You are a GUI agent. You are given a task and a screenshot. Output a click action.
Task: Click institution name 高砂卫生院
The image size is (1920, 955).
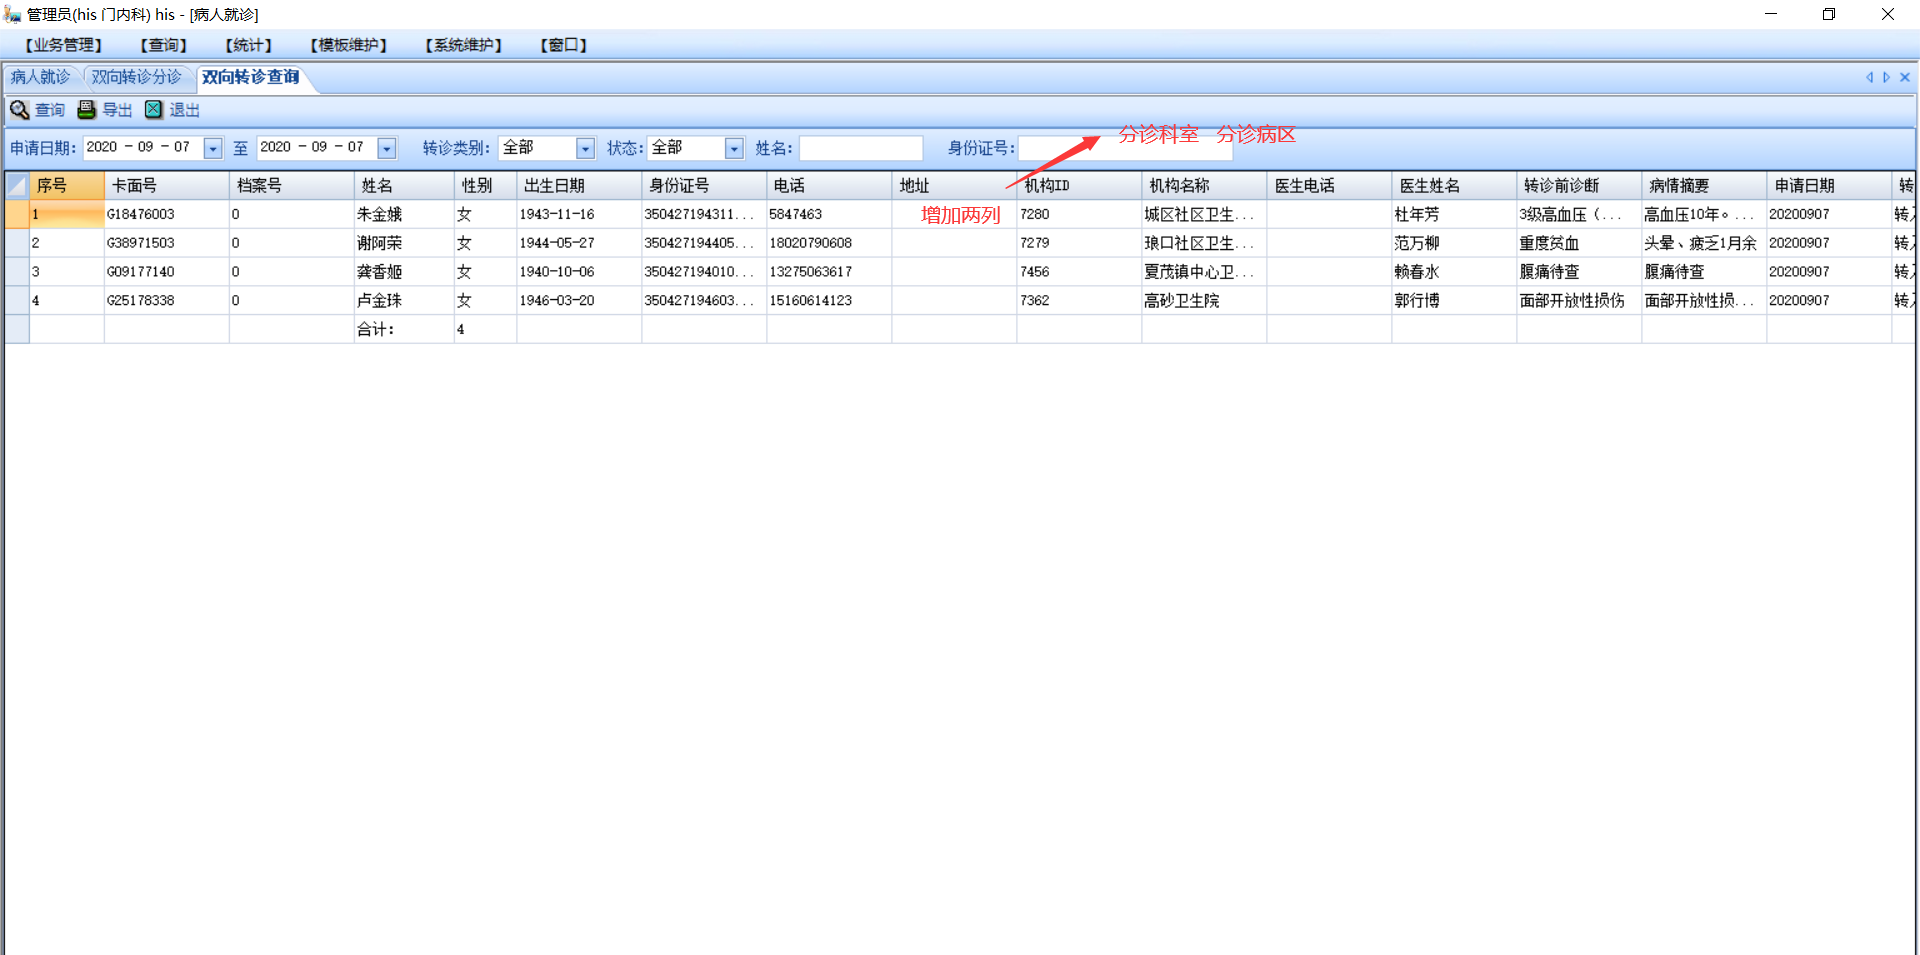click(x=1182, y=301)
